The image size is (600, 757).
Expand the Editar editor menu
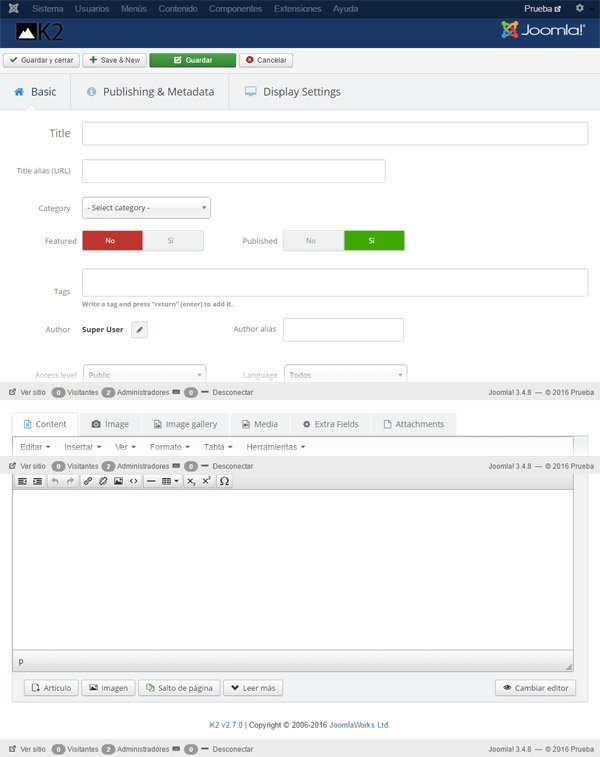point(35,447)
